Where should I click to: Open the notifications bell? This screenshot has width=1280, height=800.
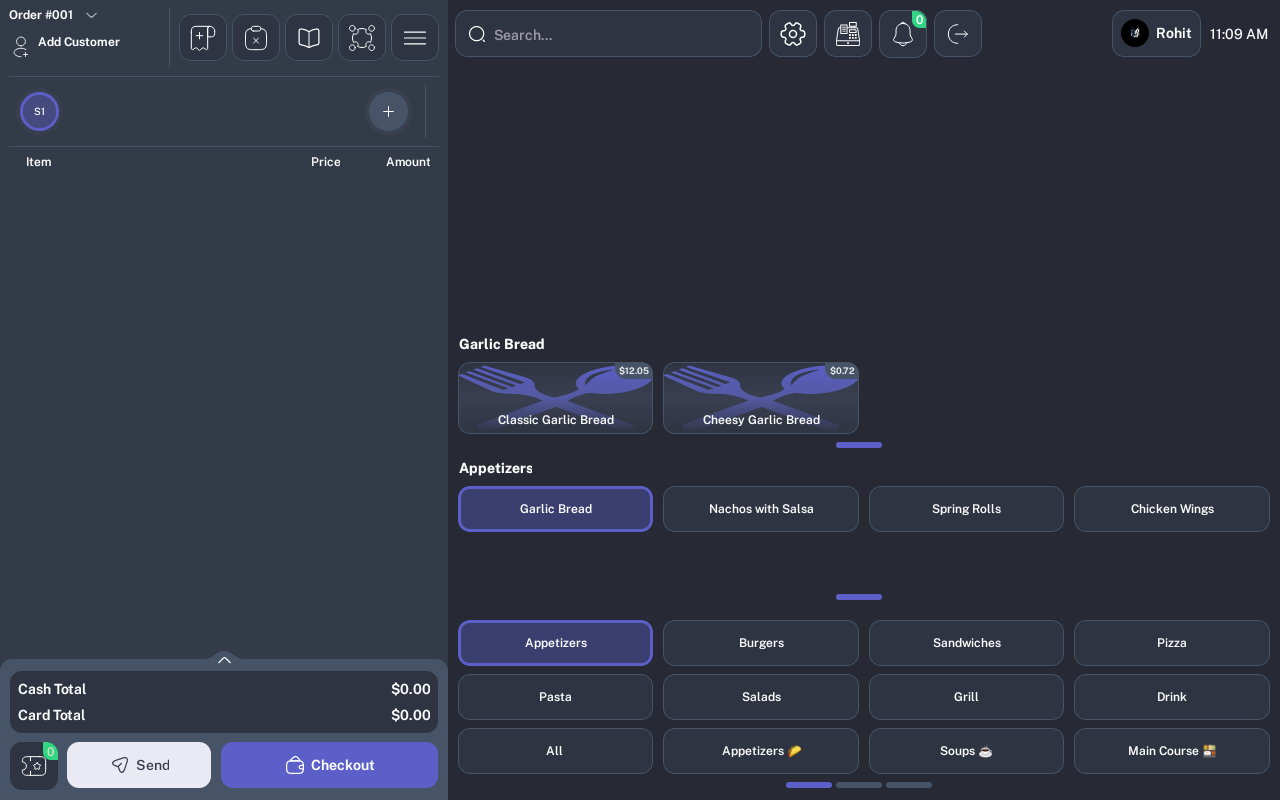(x=903, y=34)
